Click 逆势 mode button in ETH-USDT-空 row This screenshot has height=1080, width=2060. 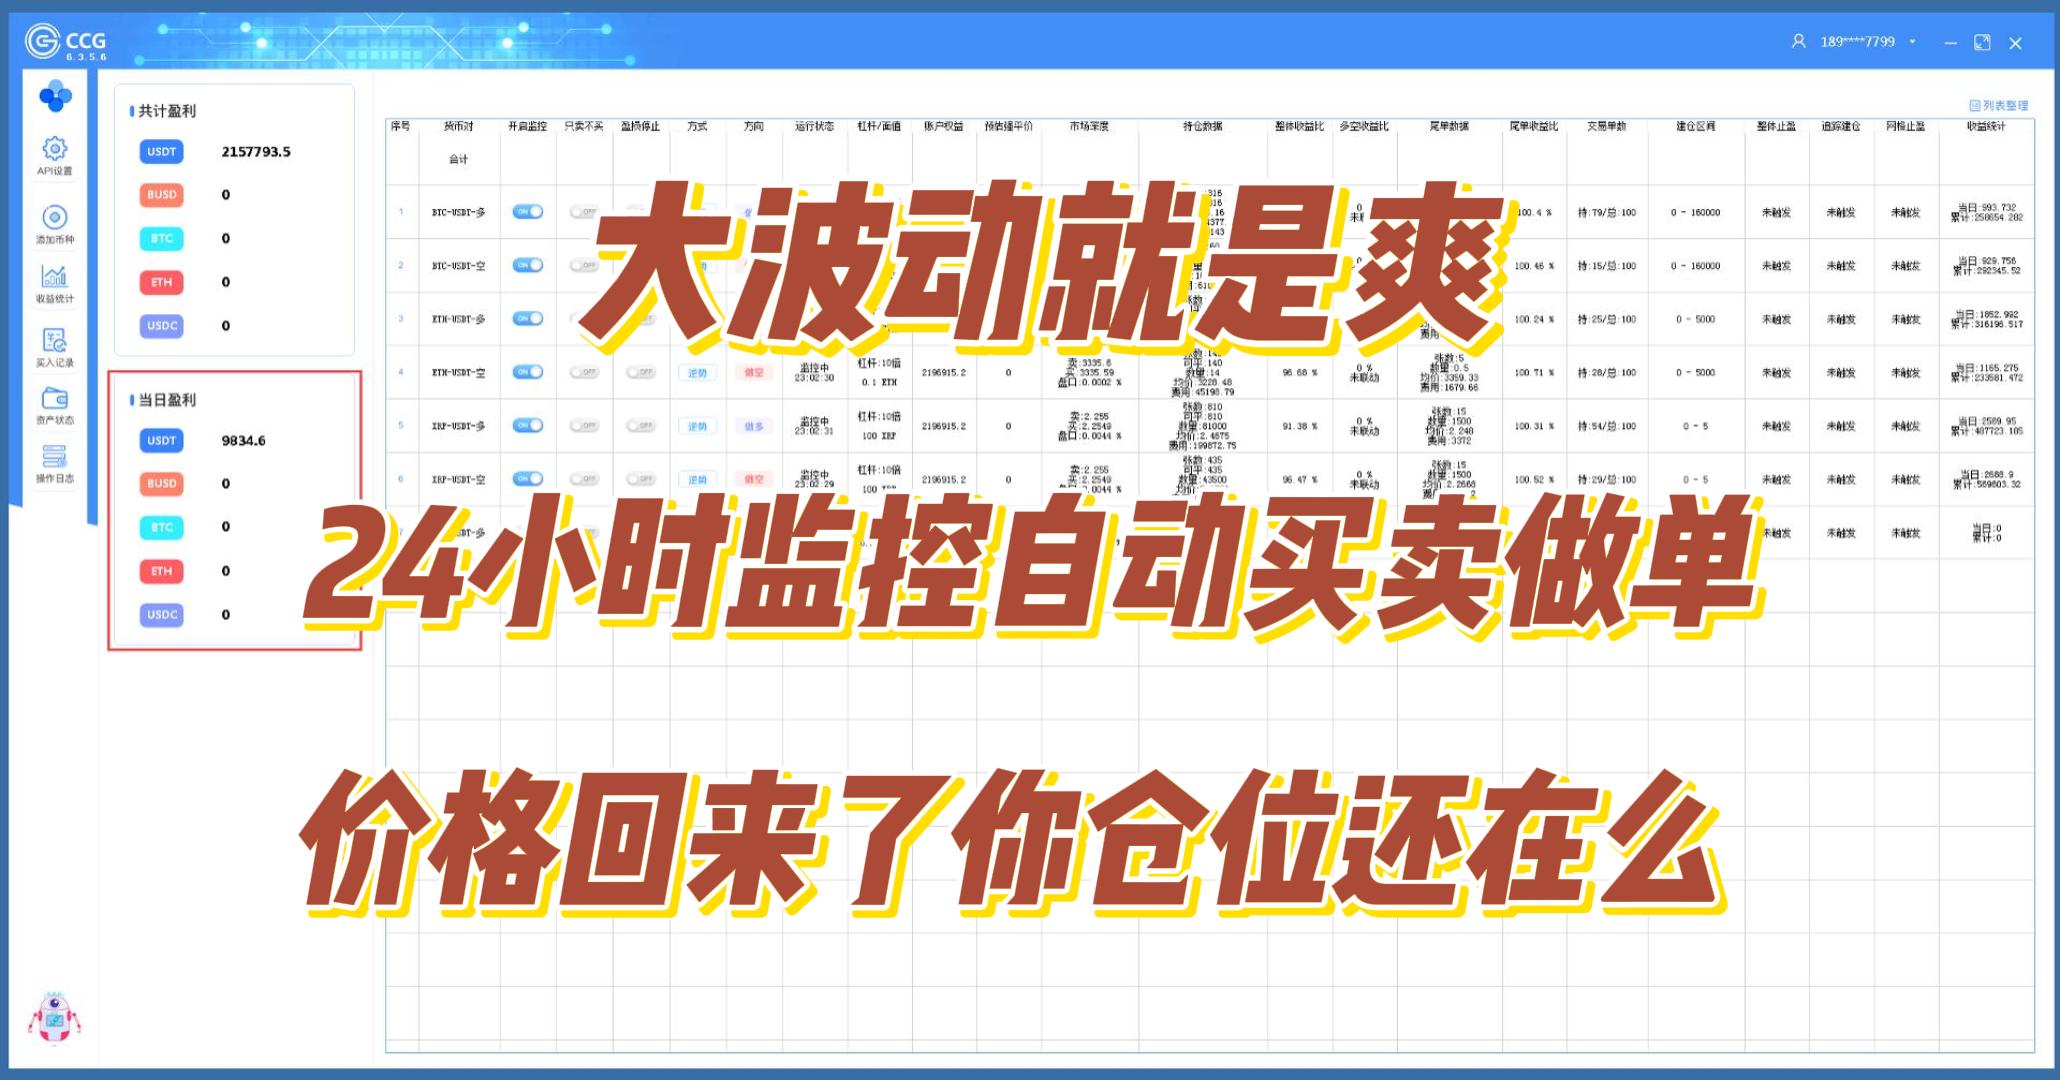(x=697, y=373)
